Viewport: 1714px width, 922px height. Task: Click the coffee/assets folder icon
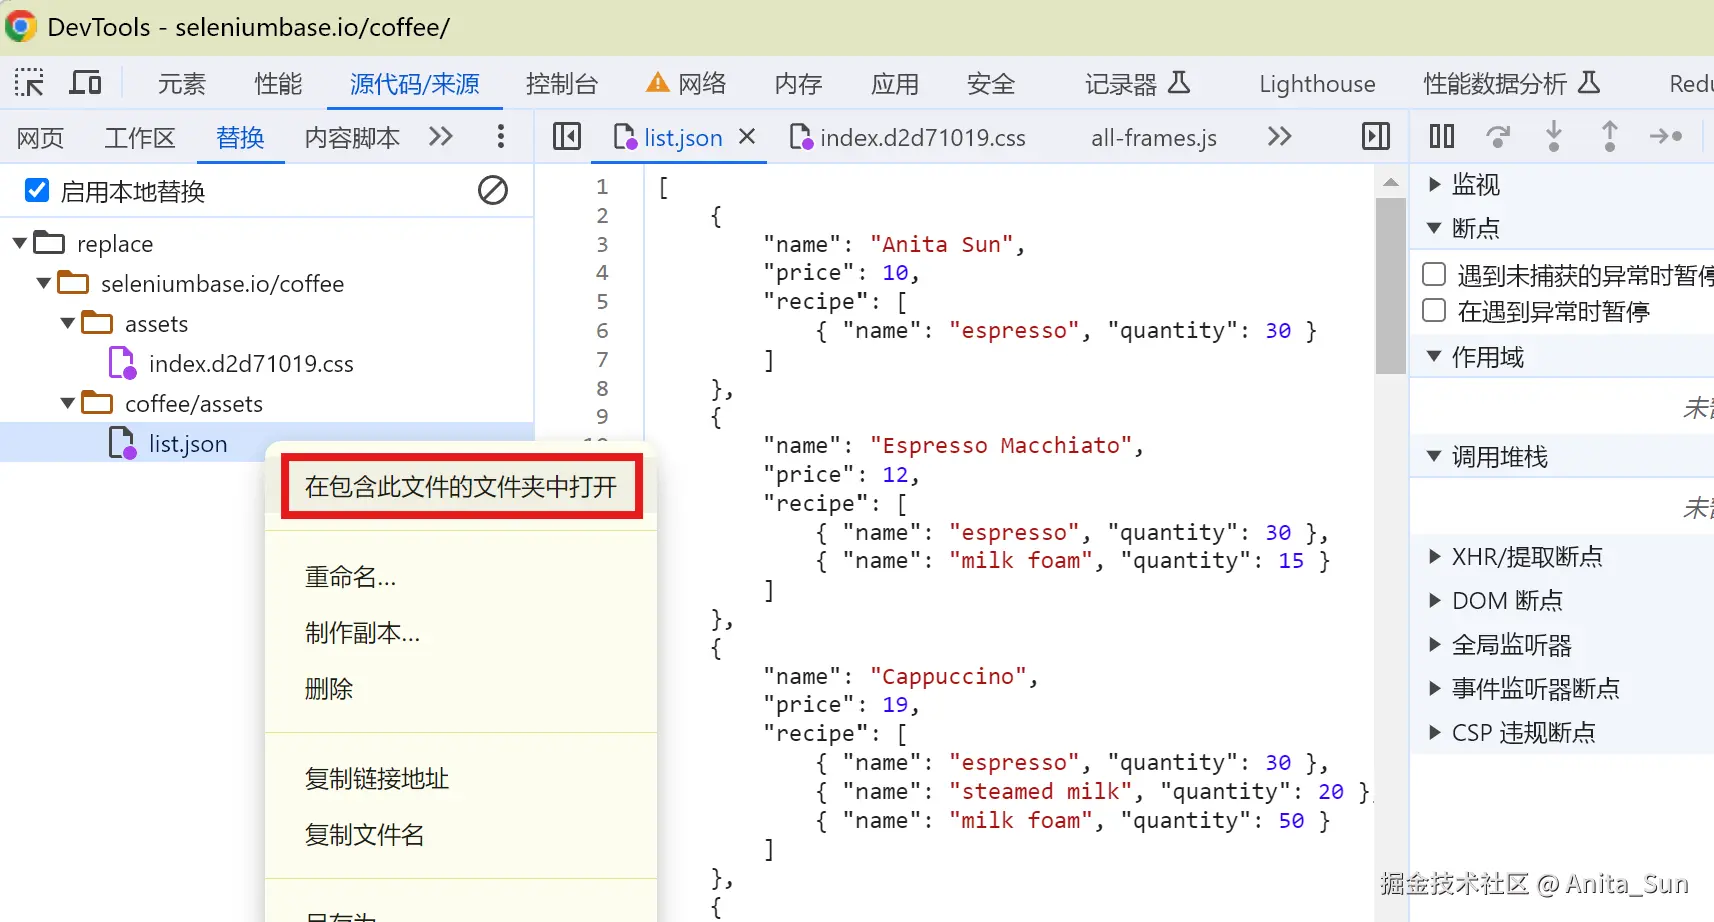point(97,403)
